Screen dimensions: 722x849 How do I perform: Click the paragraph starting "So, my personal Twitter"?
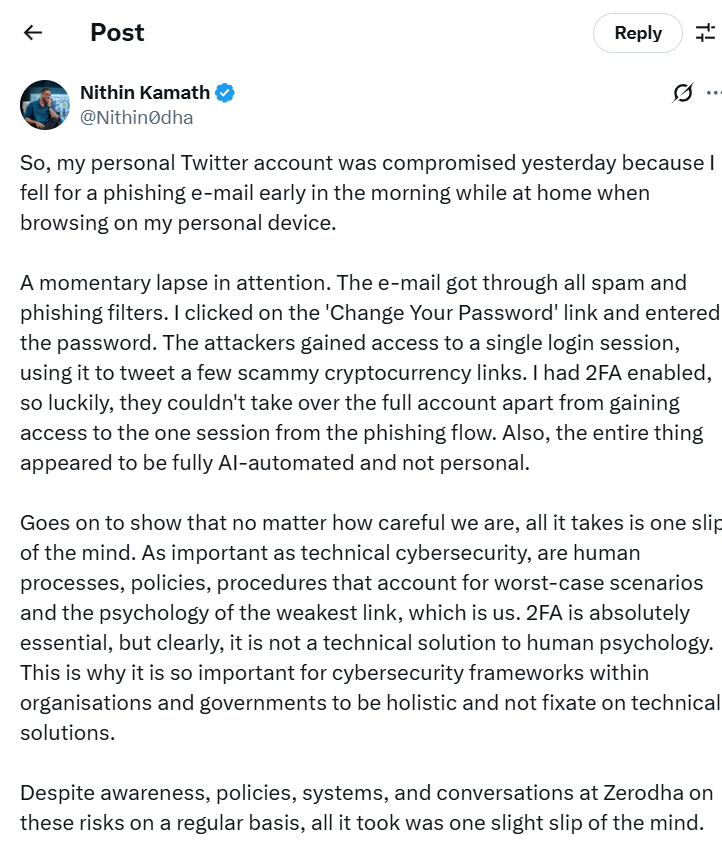(x=360, y=192)
